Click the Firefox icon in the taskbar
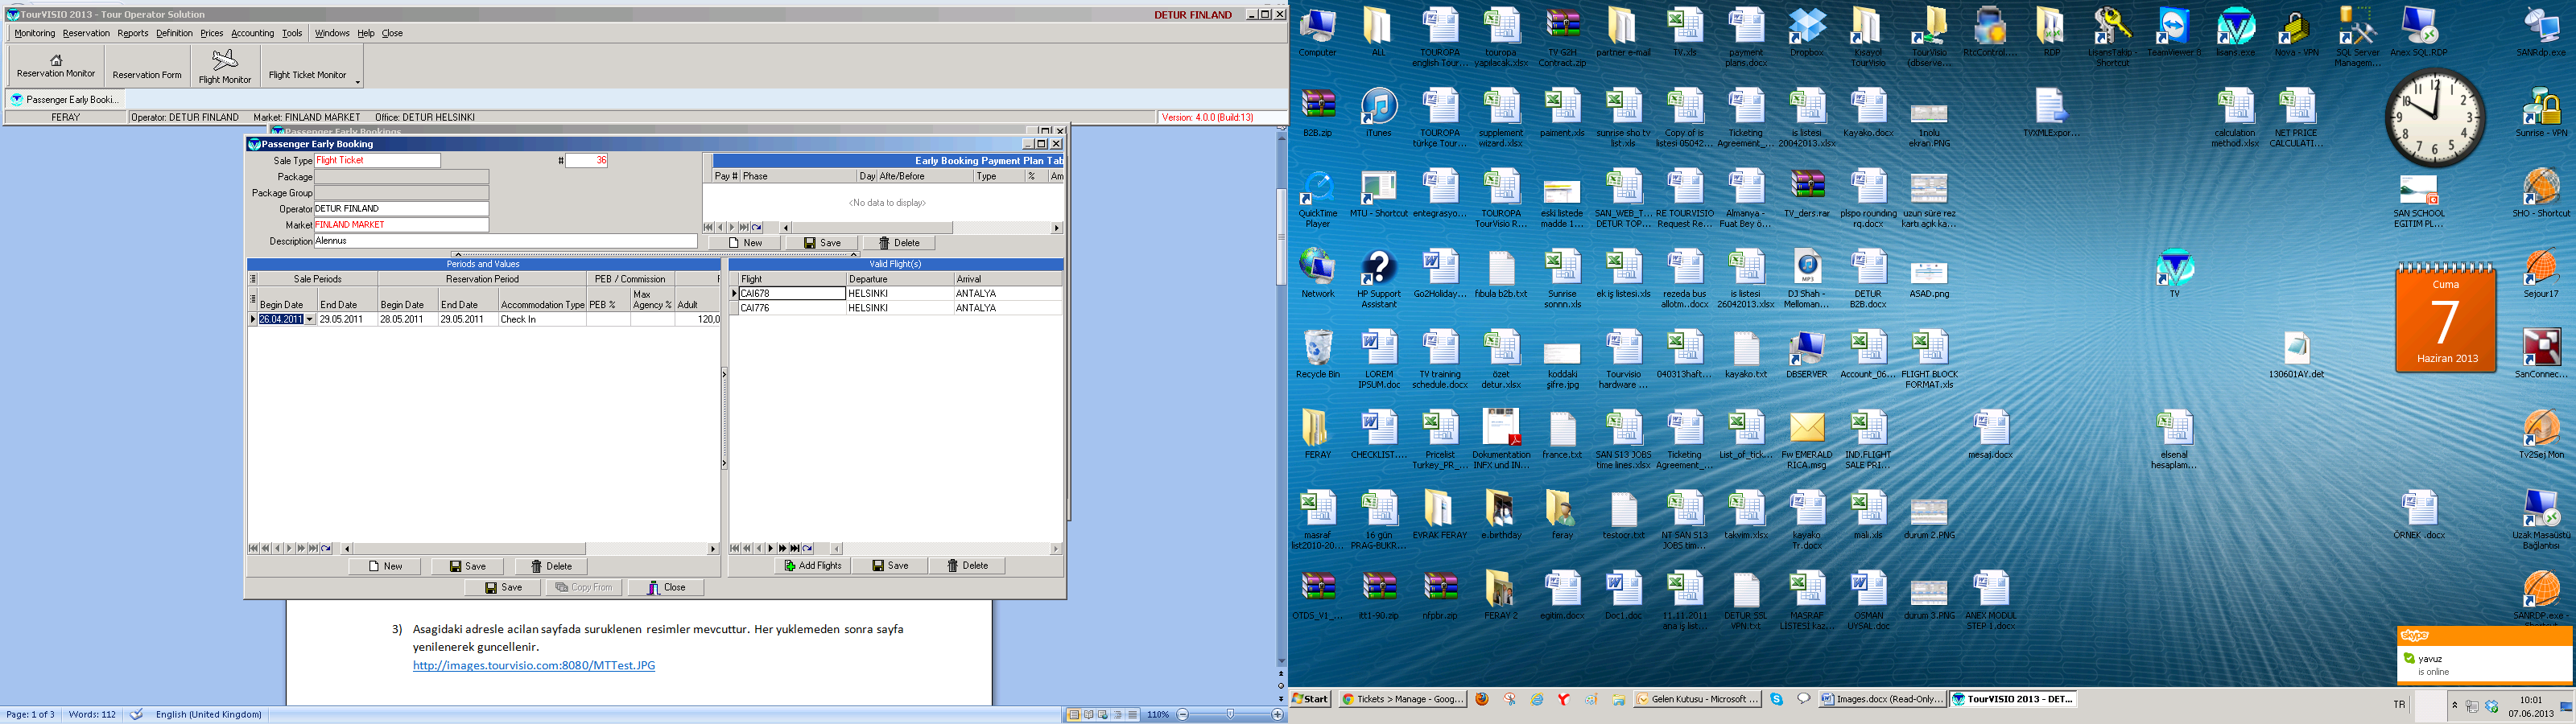 1482,700
